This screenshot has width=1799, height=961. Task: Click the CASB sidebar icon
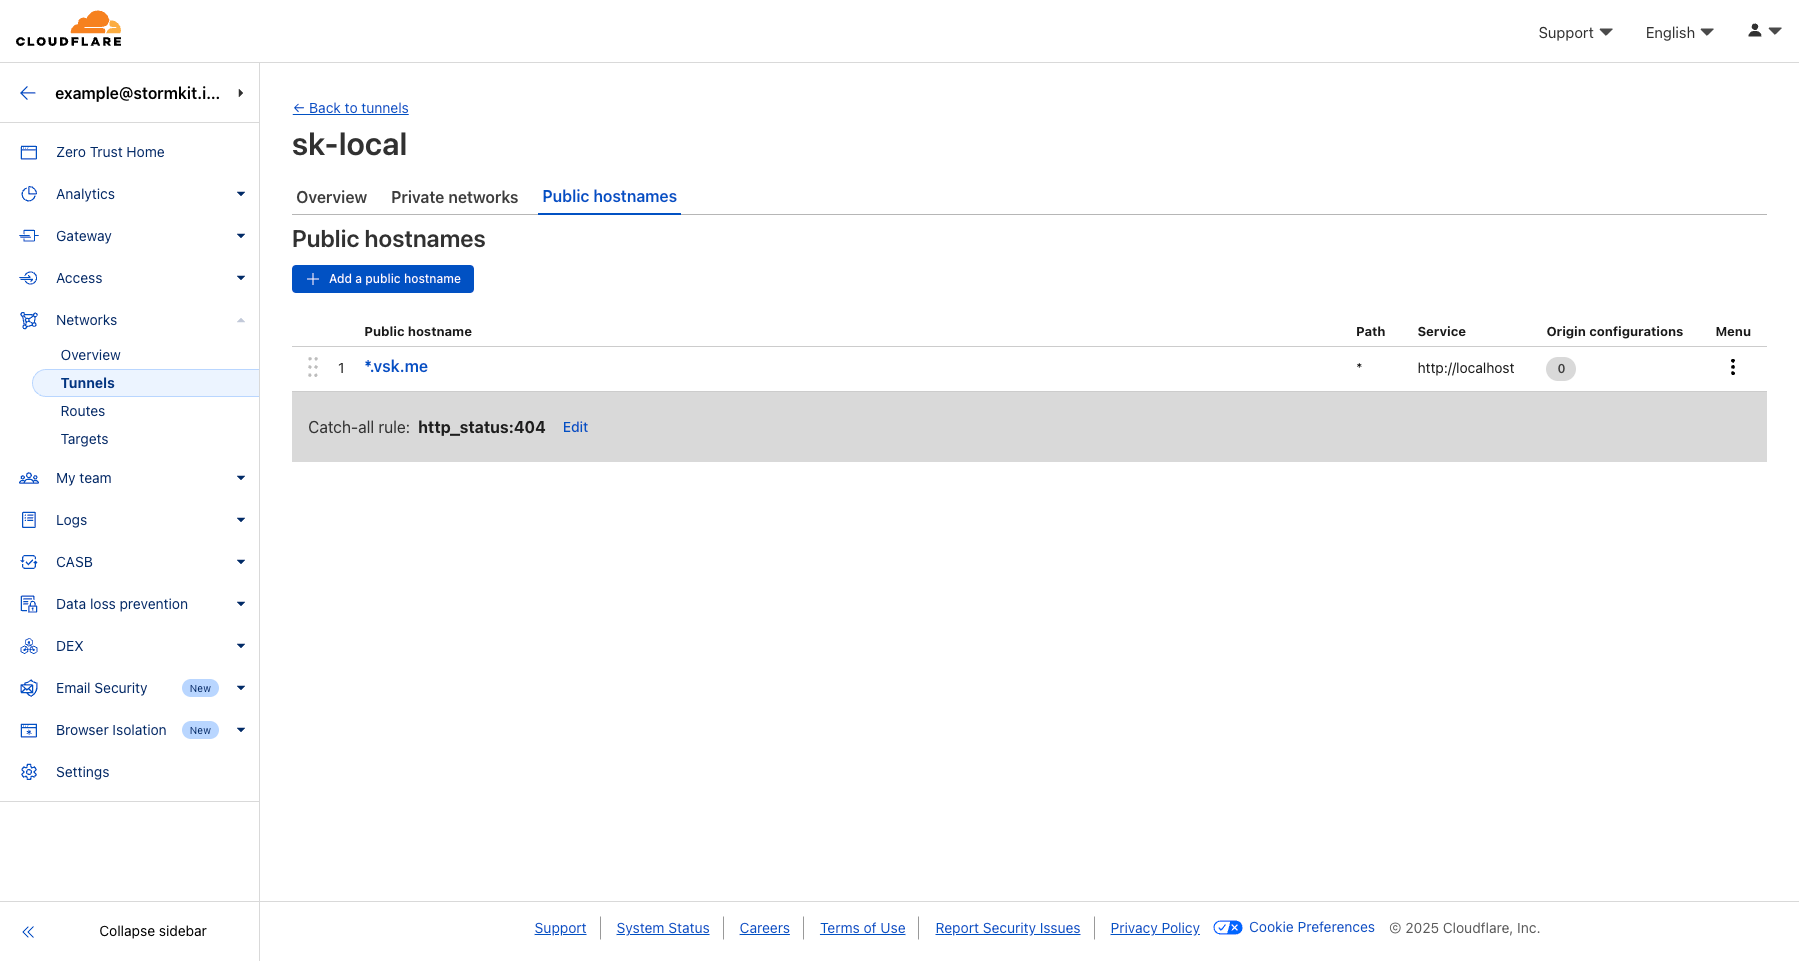[x=28, y=561]
